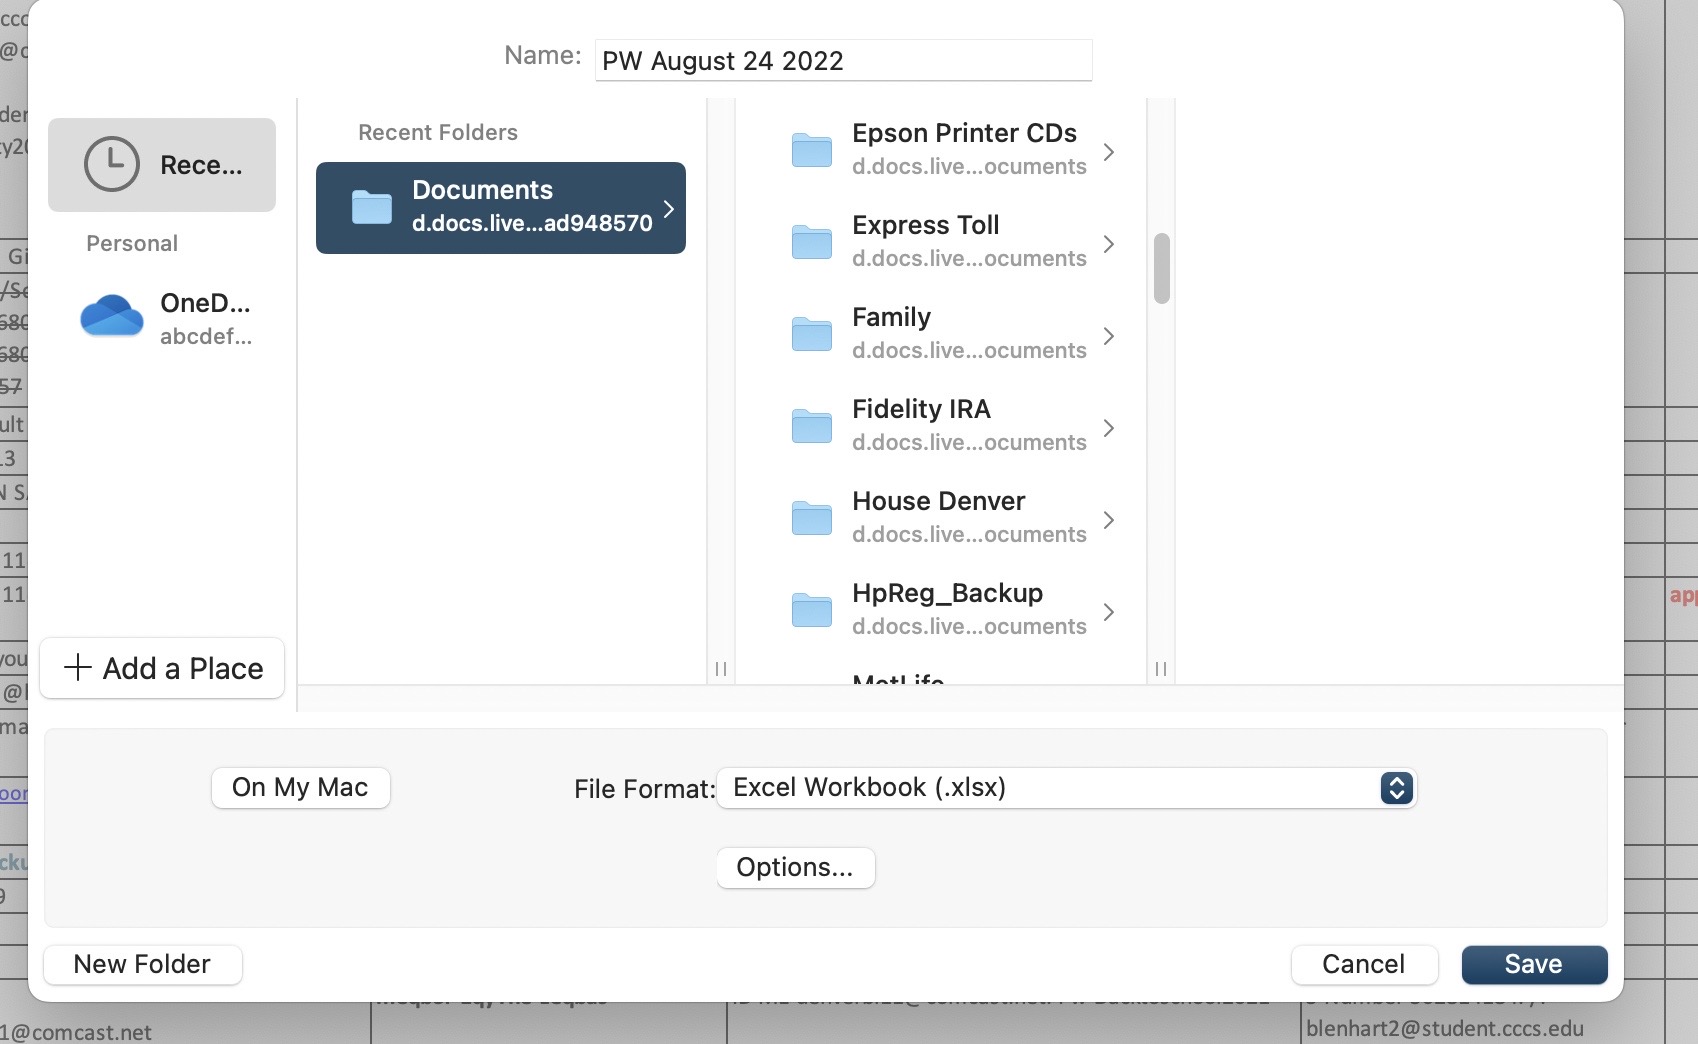Expand the Documents recent folder chevron
Viewport: 1698px width, 1044px height.
(669, 208)
